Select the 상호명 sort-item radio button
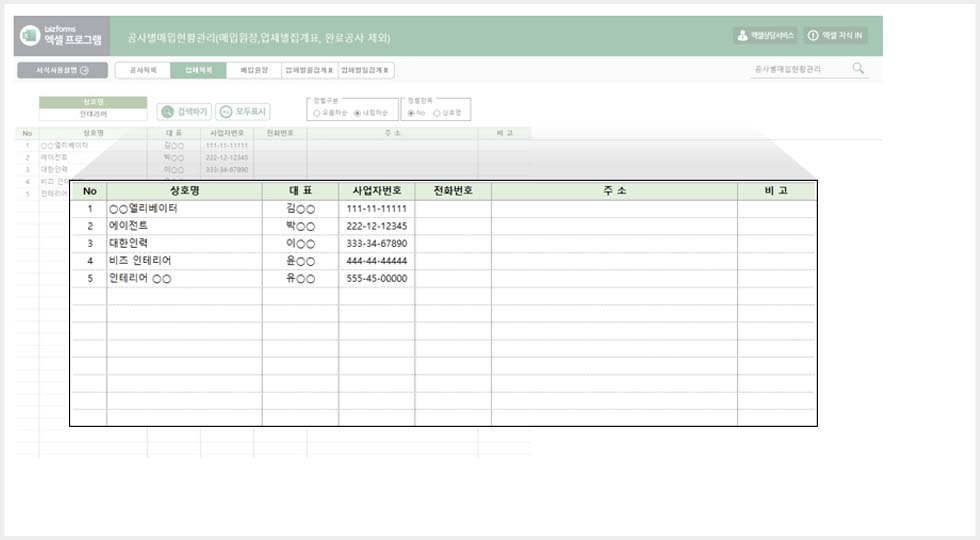The height and width of the screenshot is (540, 980). pyautogui.click(x=437, y=113)
